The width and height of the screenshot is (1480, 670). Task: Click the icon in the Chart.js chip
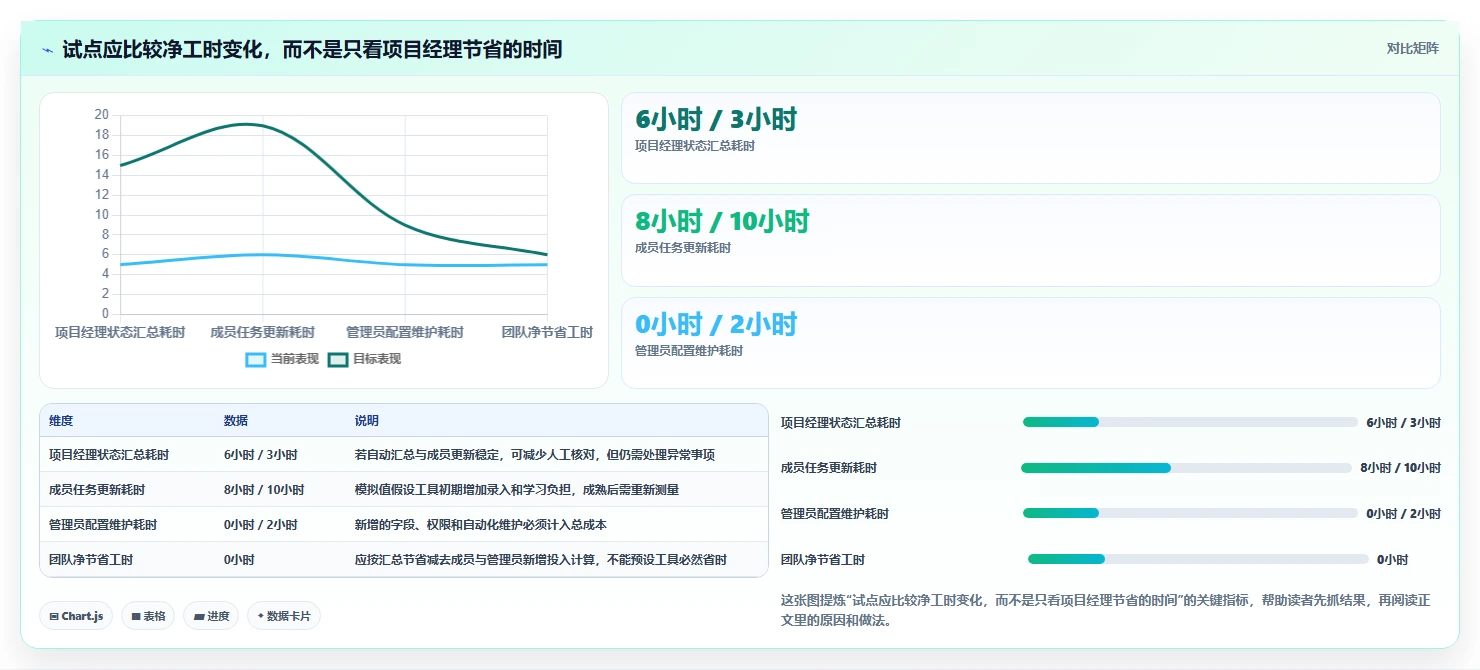(x=54, y=617)
